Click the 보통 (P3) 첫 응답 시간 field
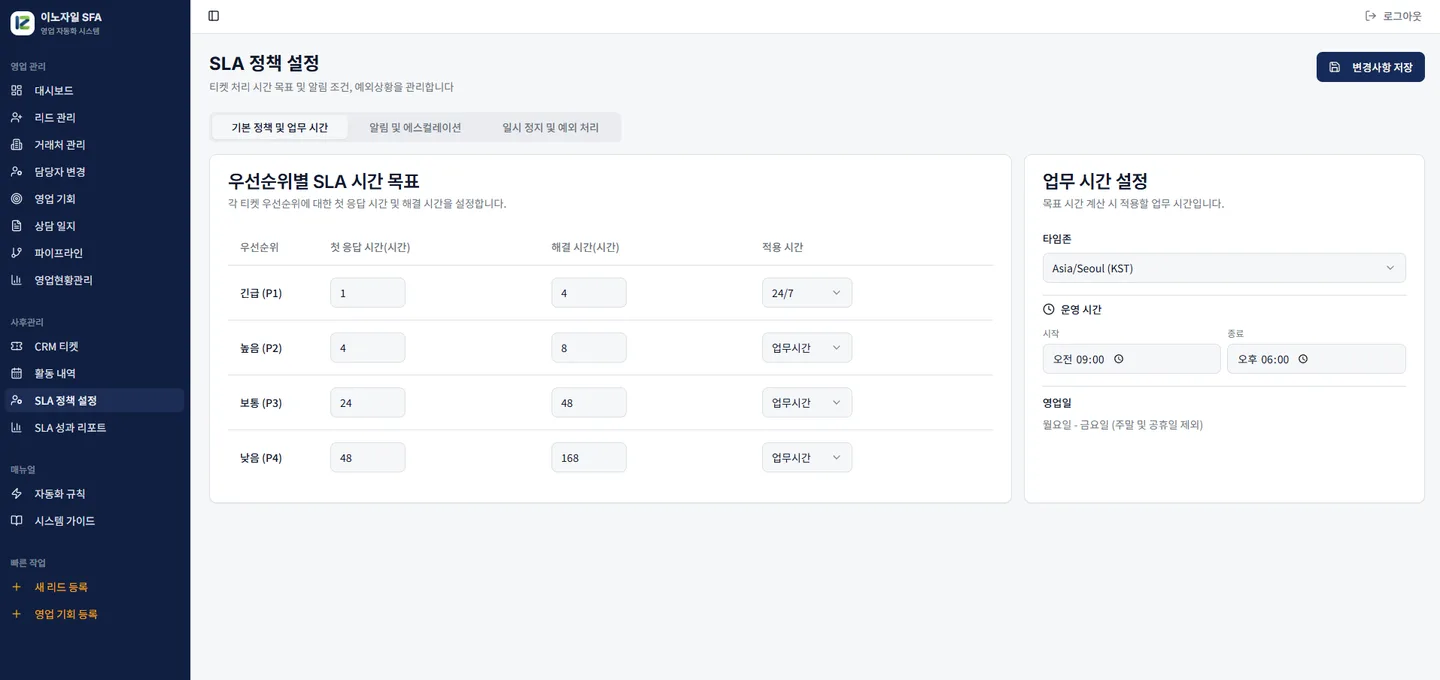This screenshot has height=680, width=1440. (x=368, y=403)
